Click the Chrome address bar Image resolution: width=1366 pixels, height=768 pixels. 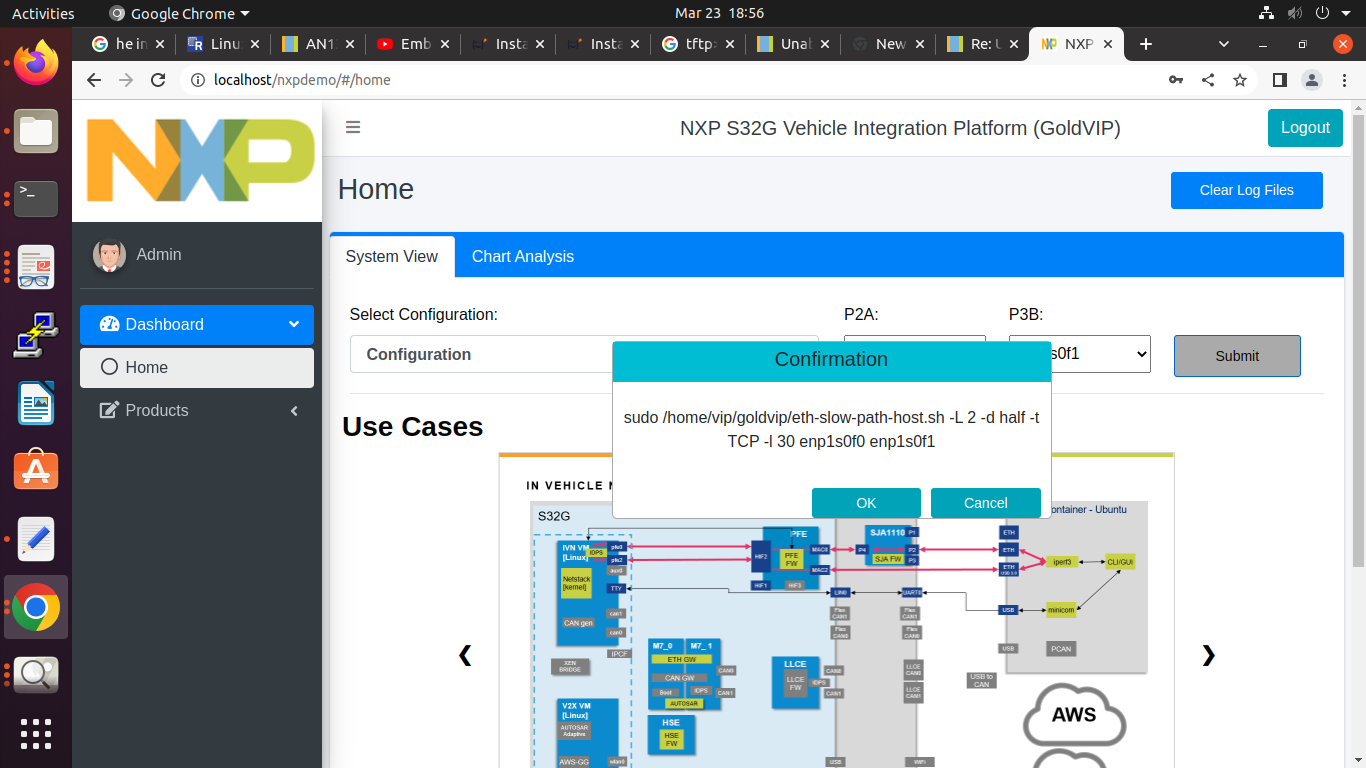click(670, 80)
